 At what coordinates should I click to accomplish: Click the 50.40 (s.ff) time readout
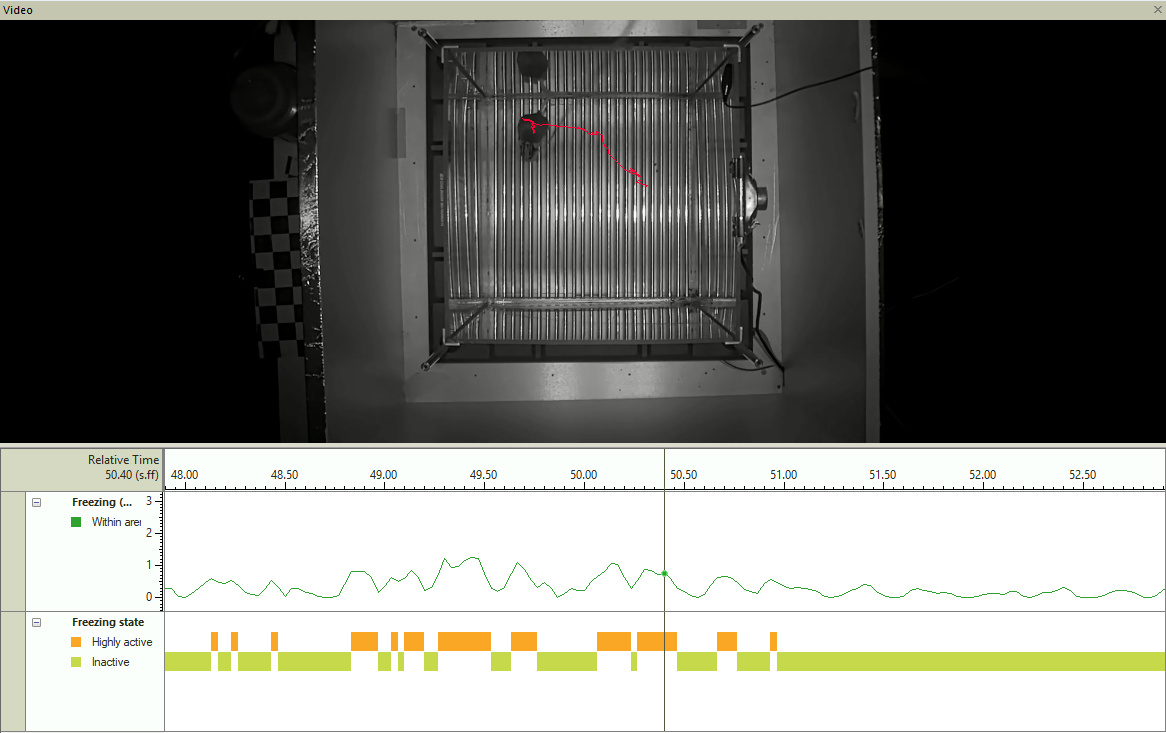tap(132, 474)
